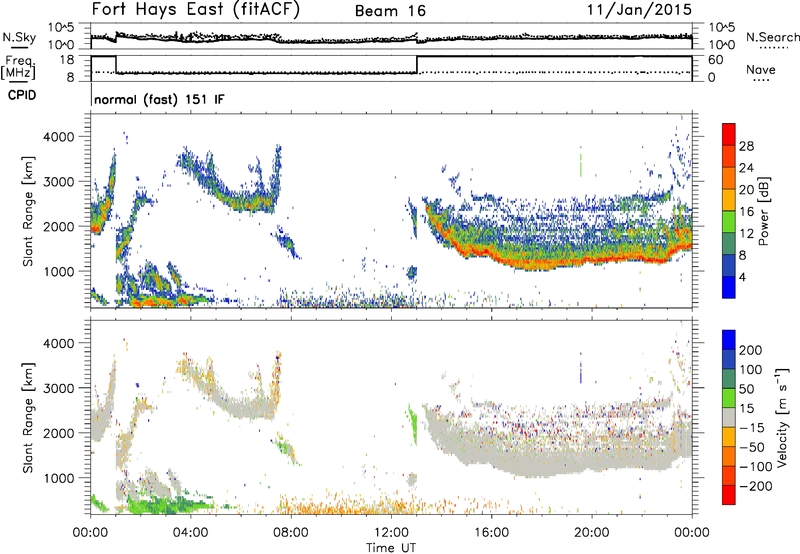Click the 'Time UT' axis label

[391, 548]
